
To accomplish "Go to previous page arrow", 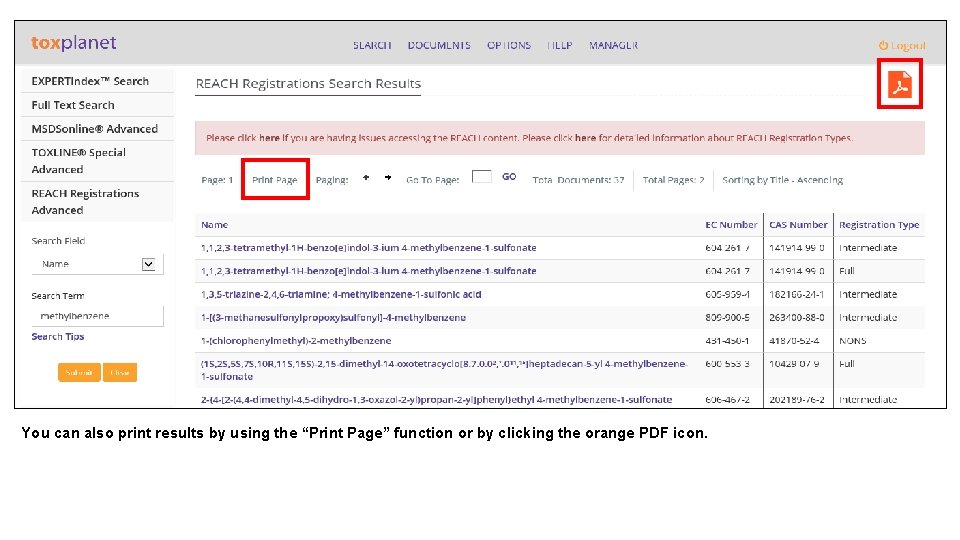I will tap(366, 178).
